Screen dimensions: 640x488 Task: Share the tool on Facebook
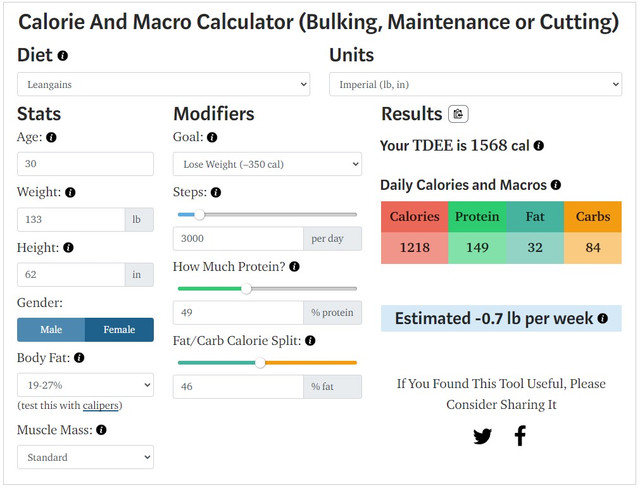coord(520,436)
